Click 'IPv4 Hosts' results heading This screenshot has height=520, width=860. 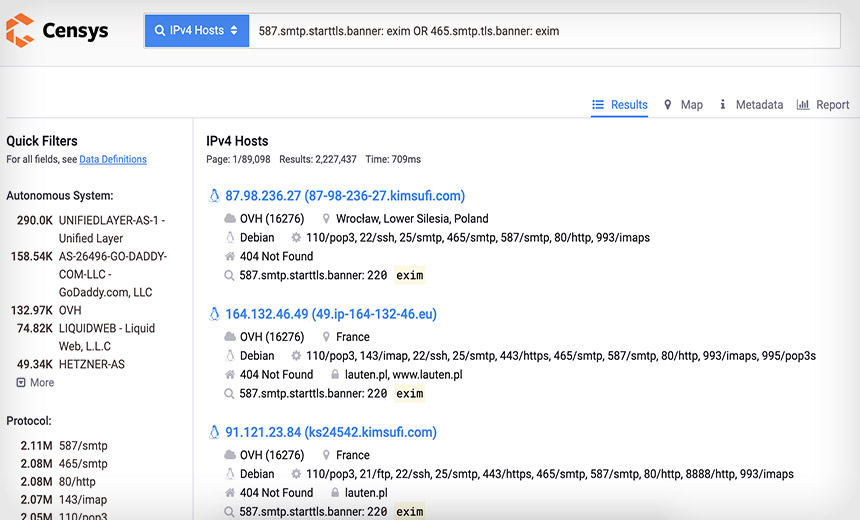[x=237, y=142]
